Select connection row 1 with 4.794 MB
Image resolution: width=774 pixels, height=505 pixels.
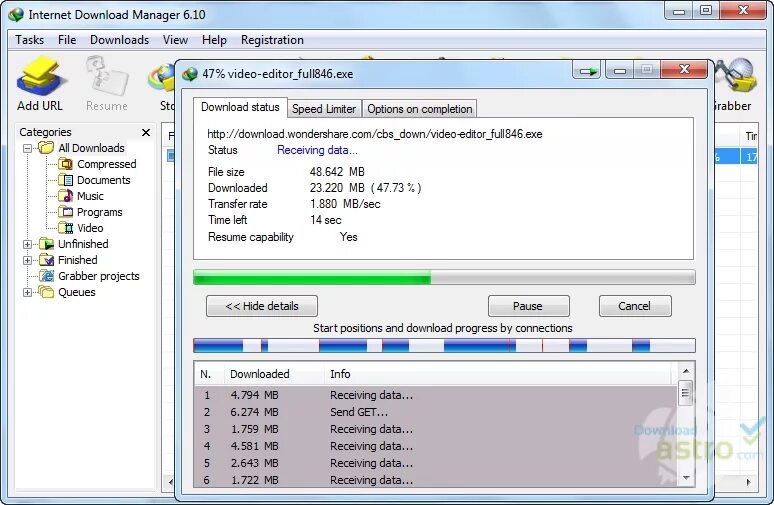click(437, 395)
